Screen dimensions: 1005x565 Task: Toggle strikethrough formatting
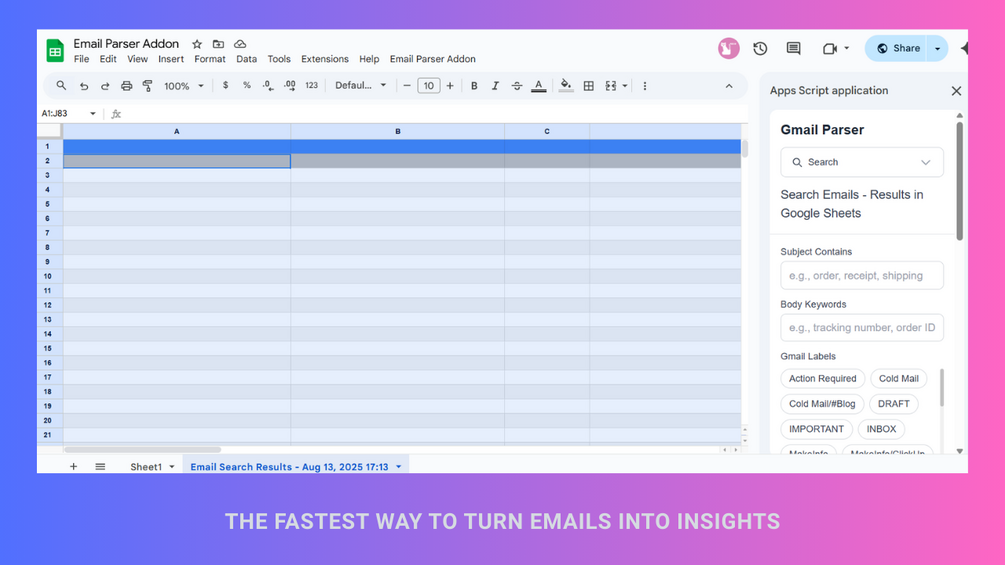click(517, 86)
